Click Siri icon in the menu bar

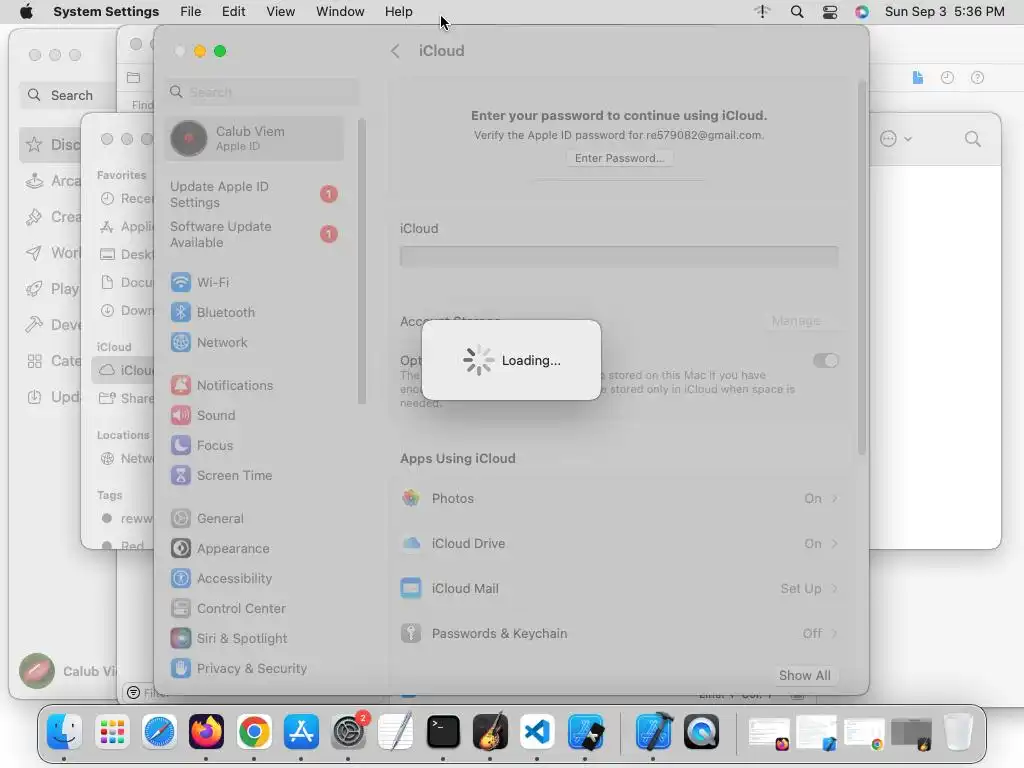click(862, 12)
